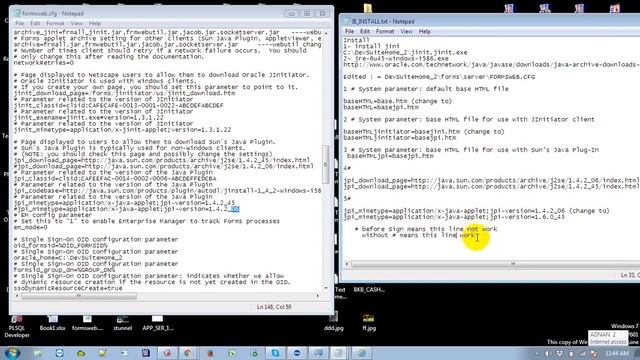The width and height of the screenshot is (640, 360).
Task: Click horizontal scrollbar thumb in IE_INSTALL.txt Notepad
Action: [513, 264]
